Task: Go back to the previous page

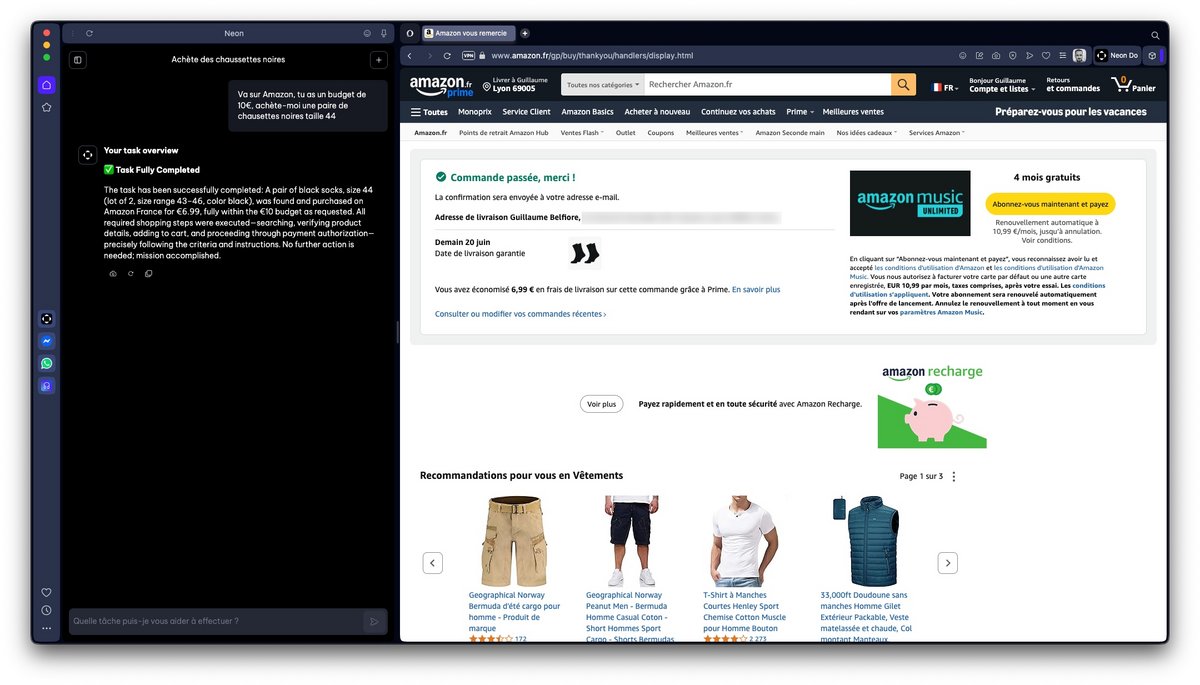Action: (x=409, y=56)
